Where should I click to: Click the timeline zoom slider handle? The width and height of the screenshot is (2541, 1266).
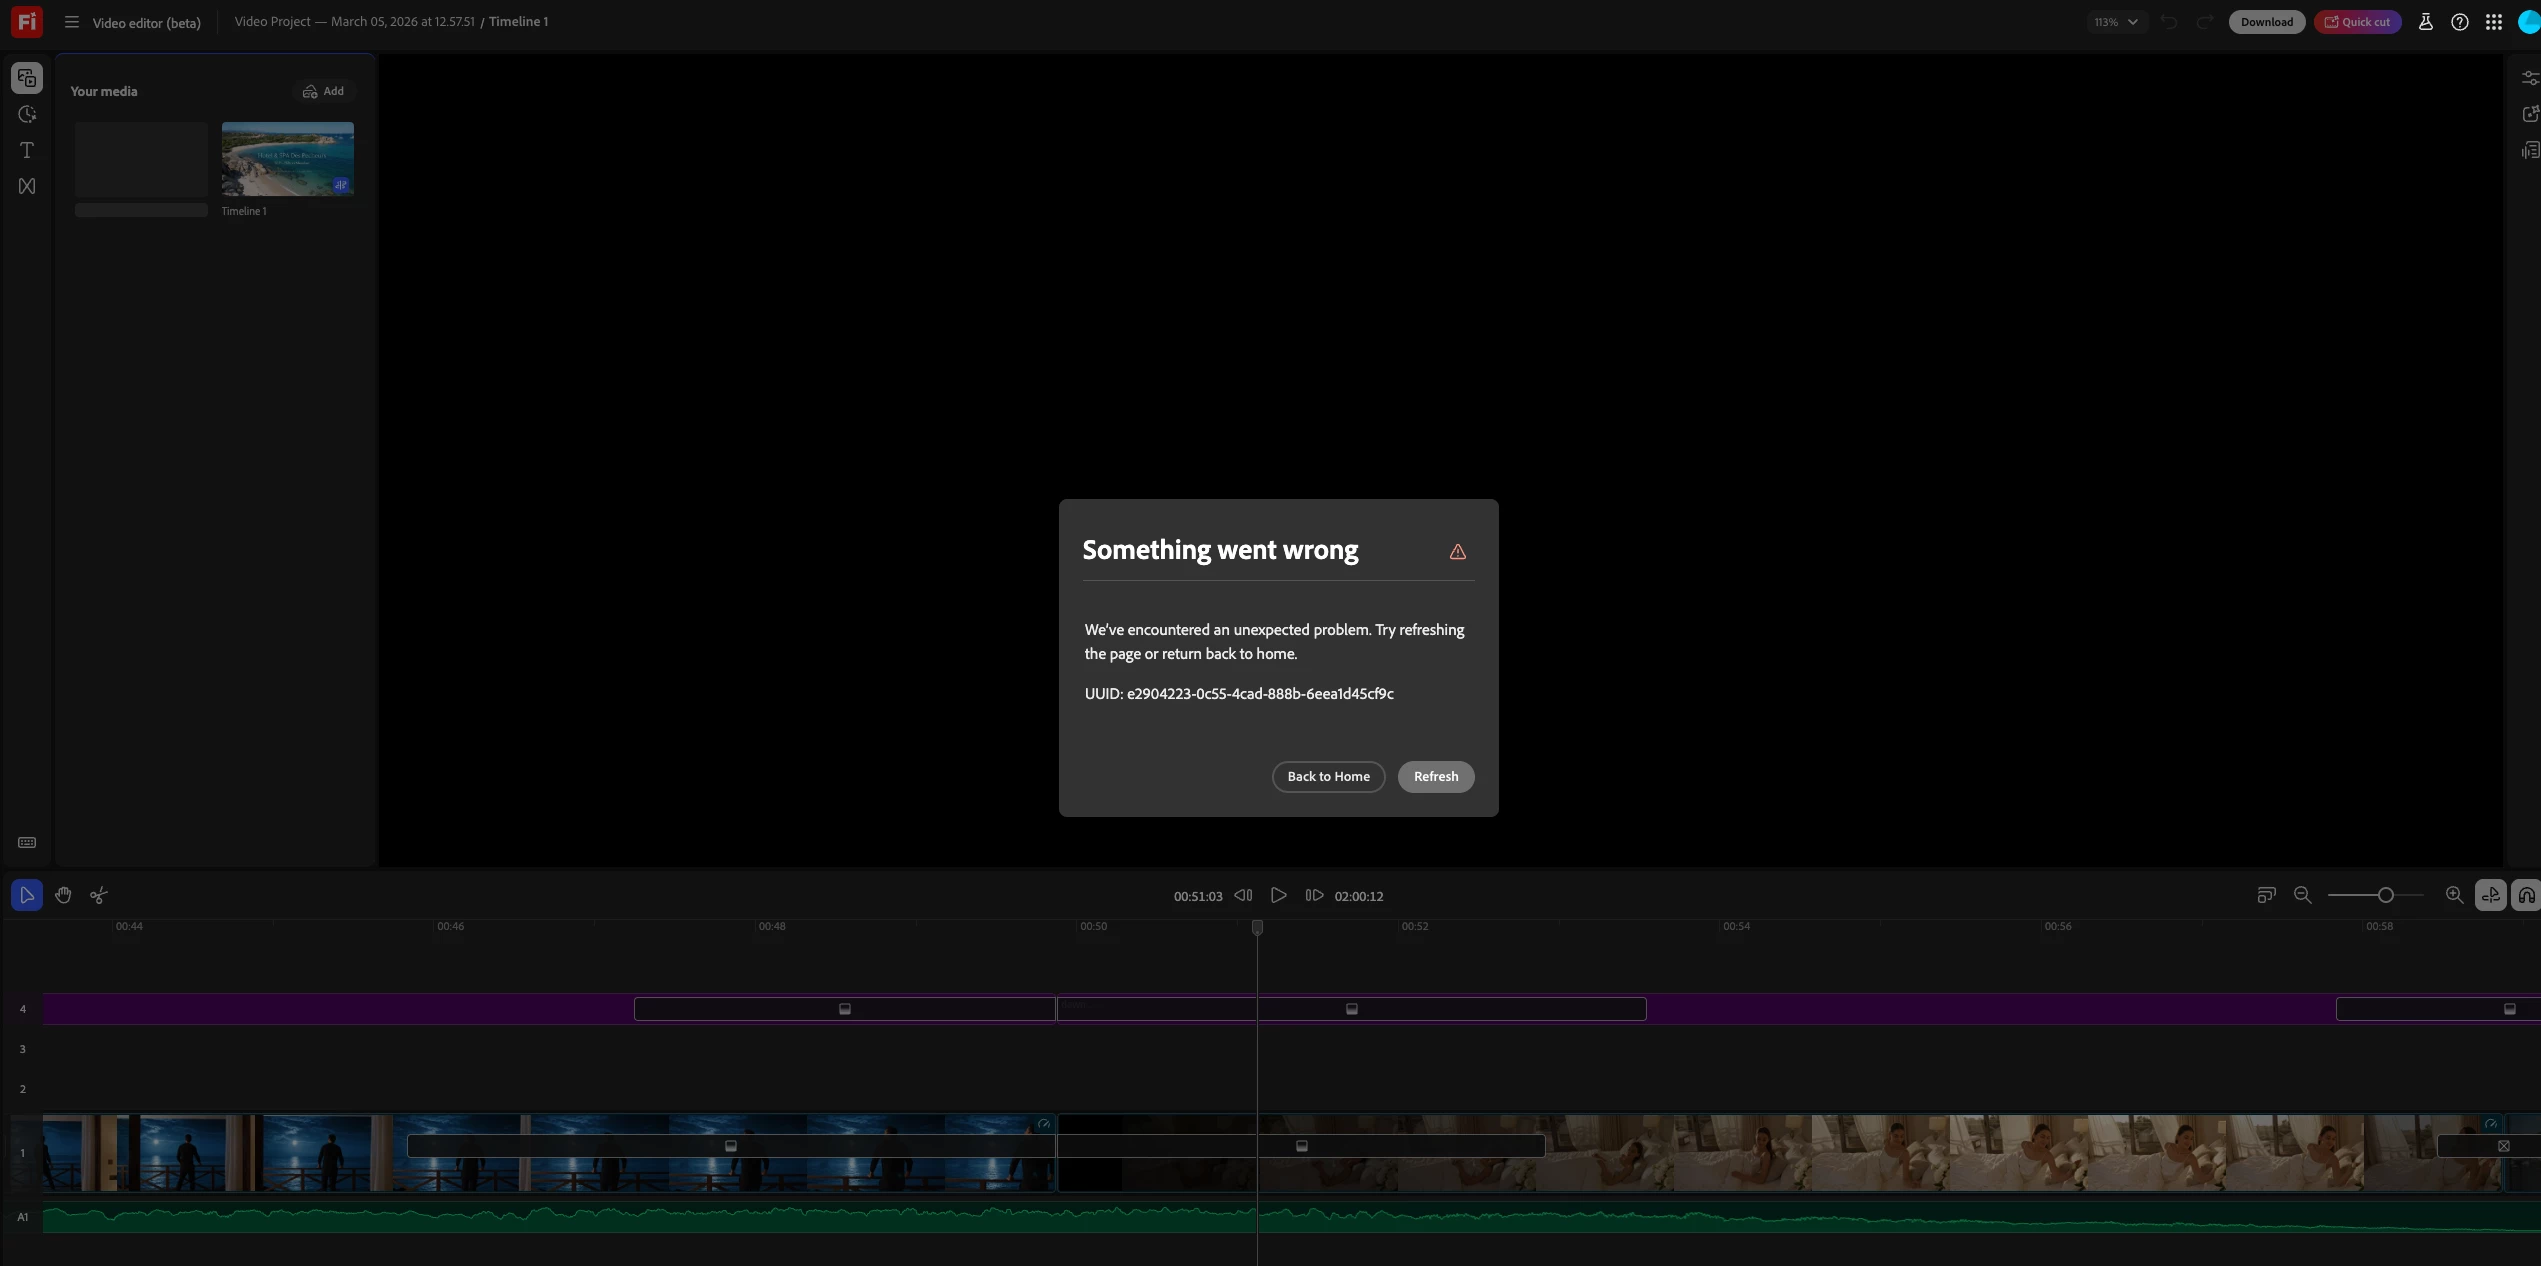[2386, 895]
